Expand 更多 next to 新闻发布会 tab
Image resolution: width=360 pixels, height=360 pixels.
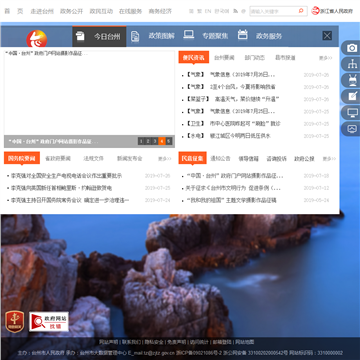click(164, 159)
